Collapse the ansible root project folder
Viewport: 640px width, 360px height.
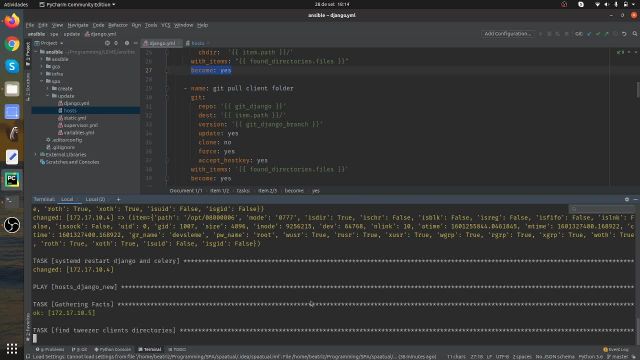click(x=36, y=52)
